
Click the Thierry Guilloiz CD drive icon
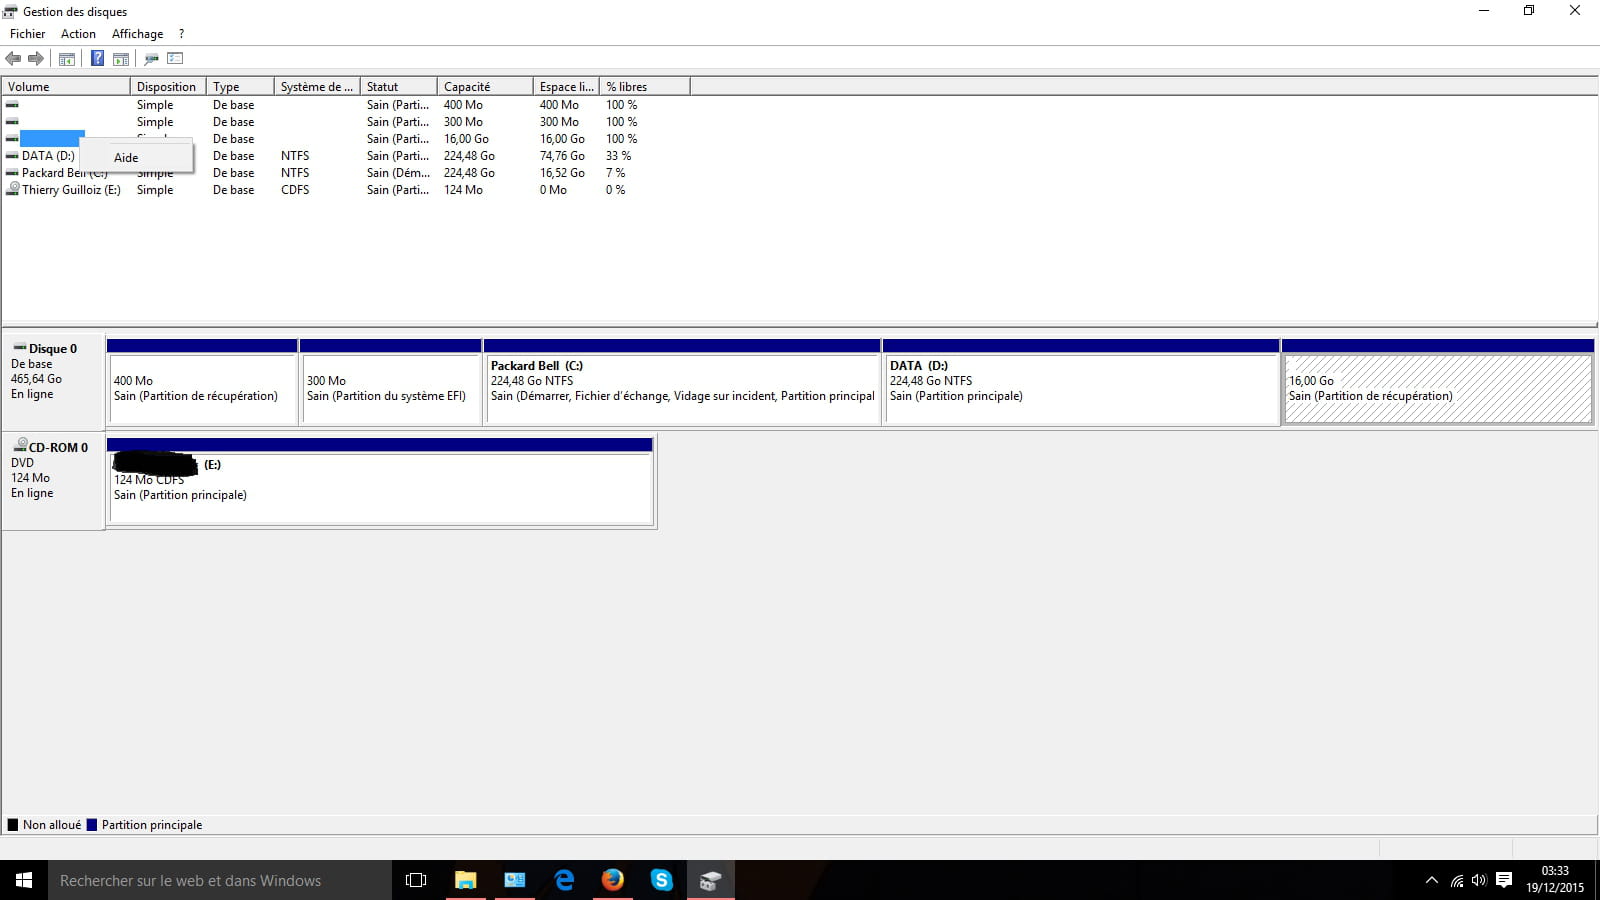pyautogui.click(x=13, y=189)
